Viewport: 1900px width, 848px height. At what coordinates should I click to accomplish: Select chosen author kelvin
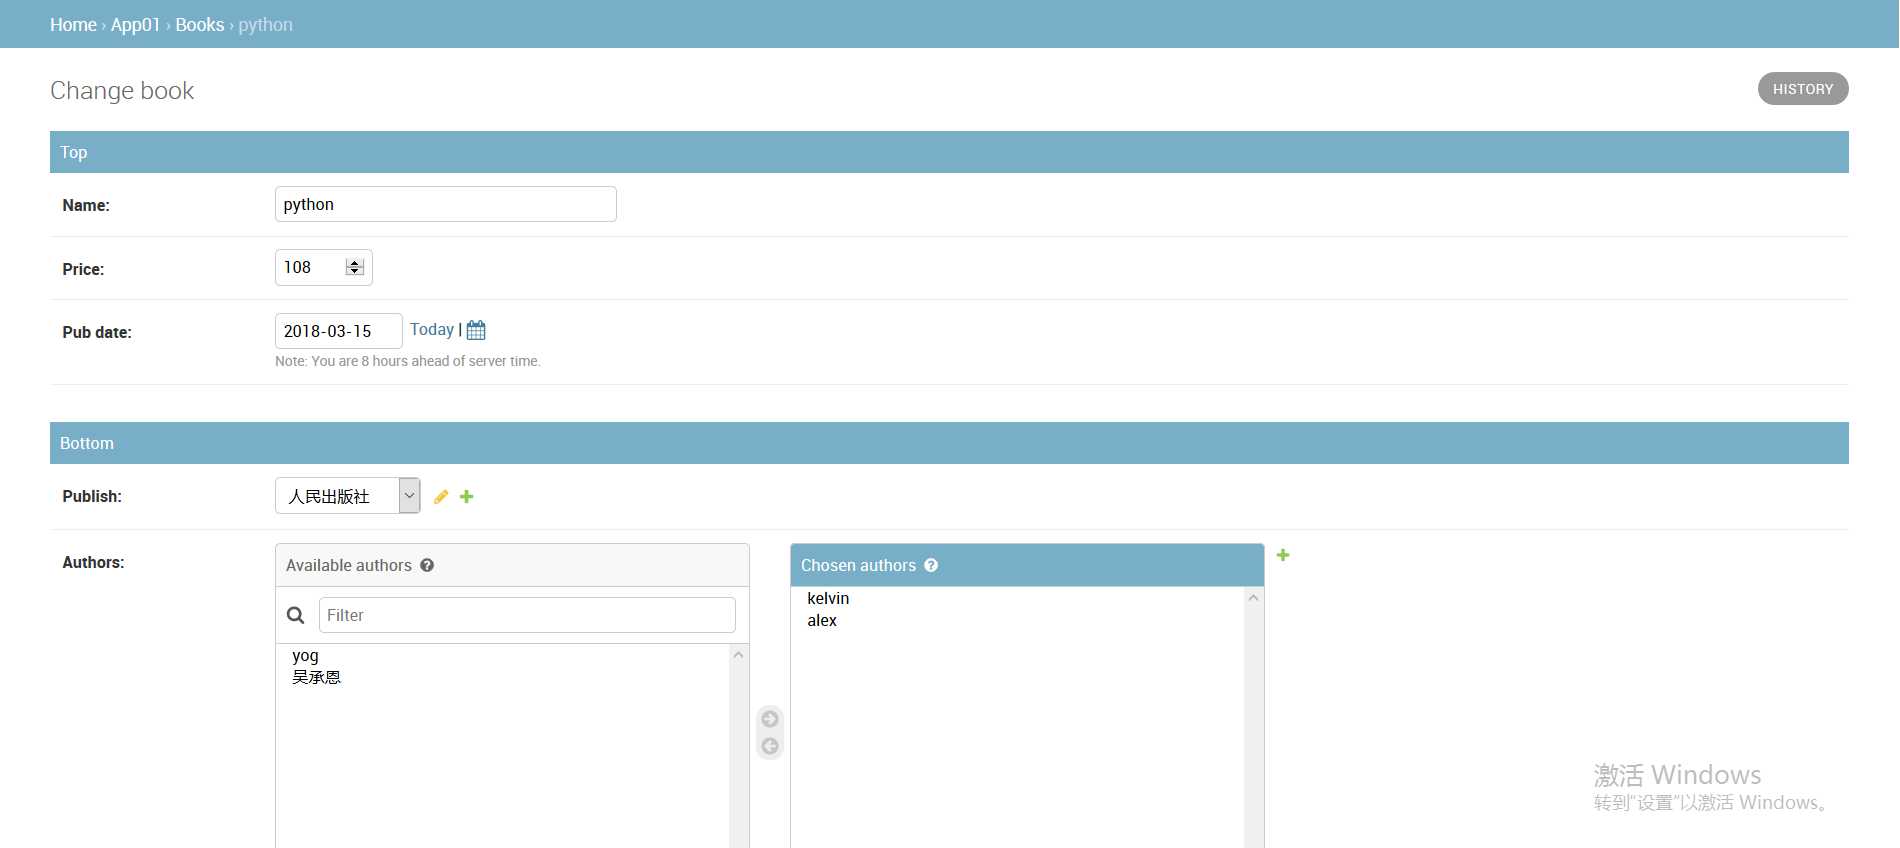[828, 598]
